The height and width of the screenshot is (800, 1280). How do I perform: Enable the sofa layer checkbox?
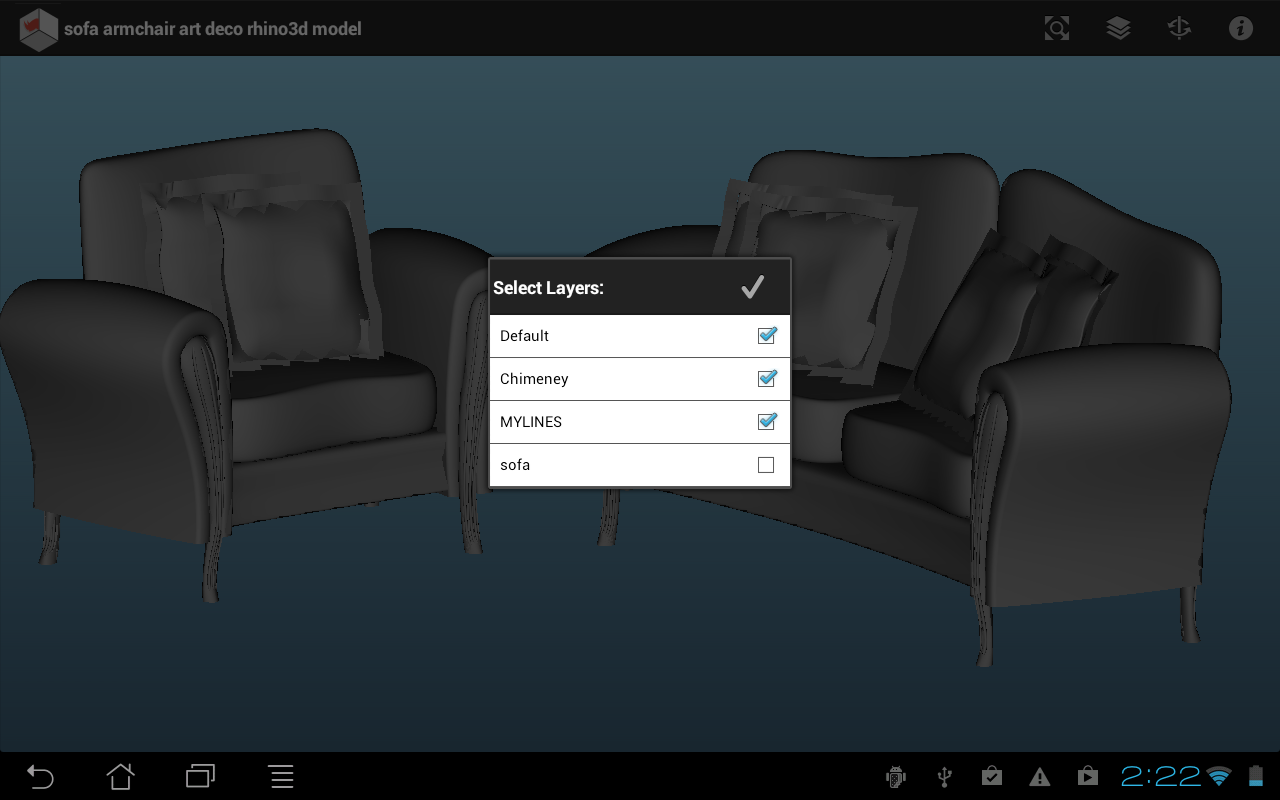click(766, 465)
